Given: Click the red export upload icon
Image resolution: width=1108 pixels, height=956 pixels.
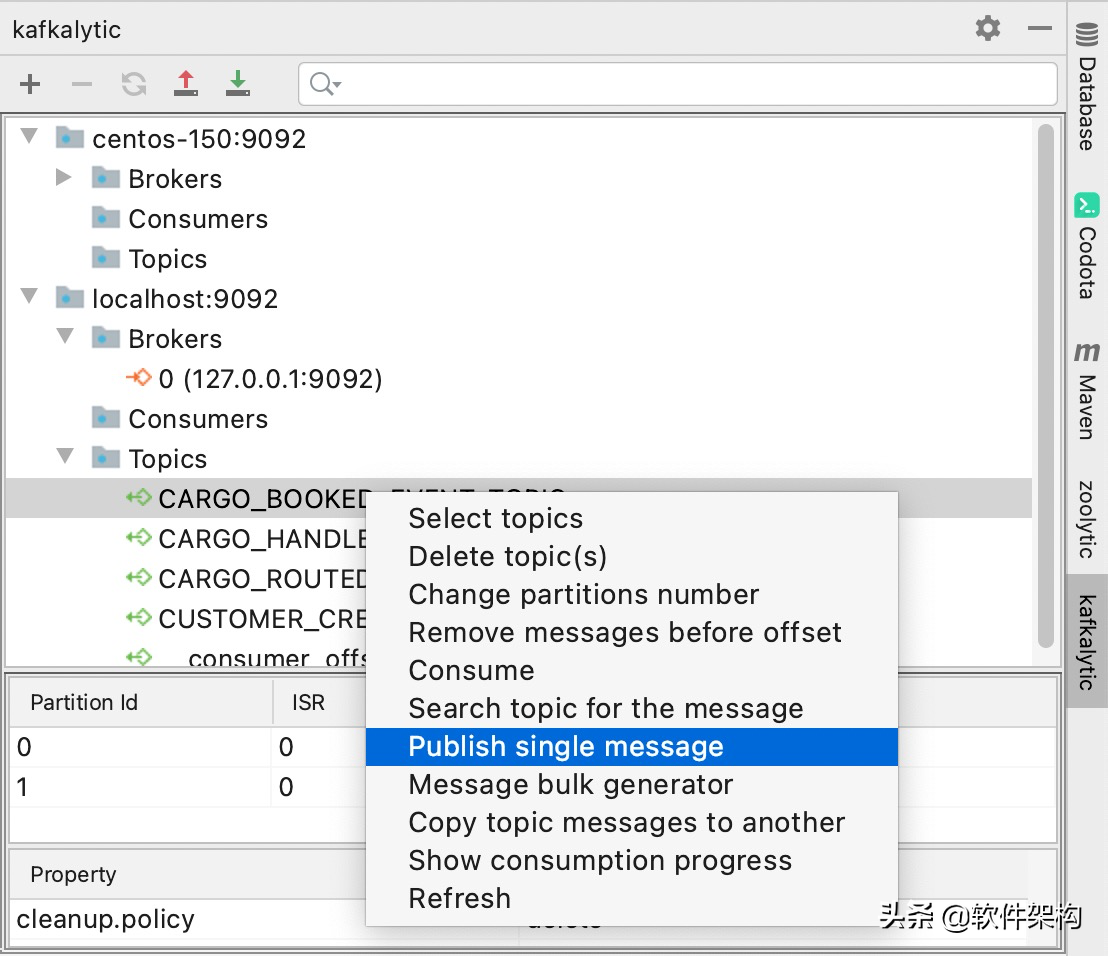Looking at the screenshot, I should (186, 83).
